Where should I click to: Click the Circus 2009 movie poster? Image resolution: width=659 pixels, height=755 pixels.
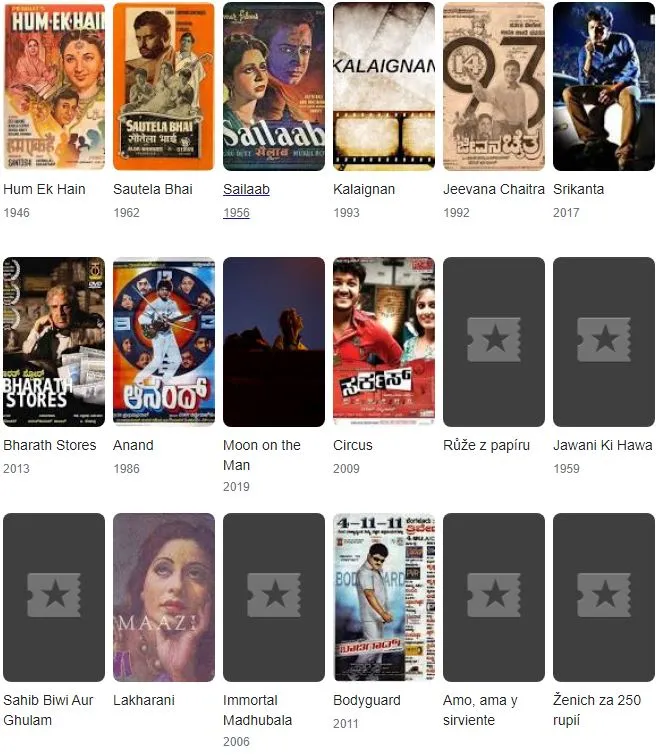[x=384, y=342]
